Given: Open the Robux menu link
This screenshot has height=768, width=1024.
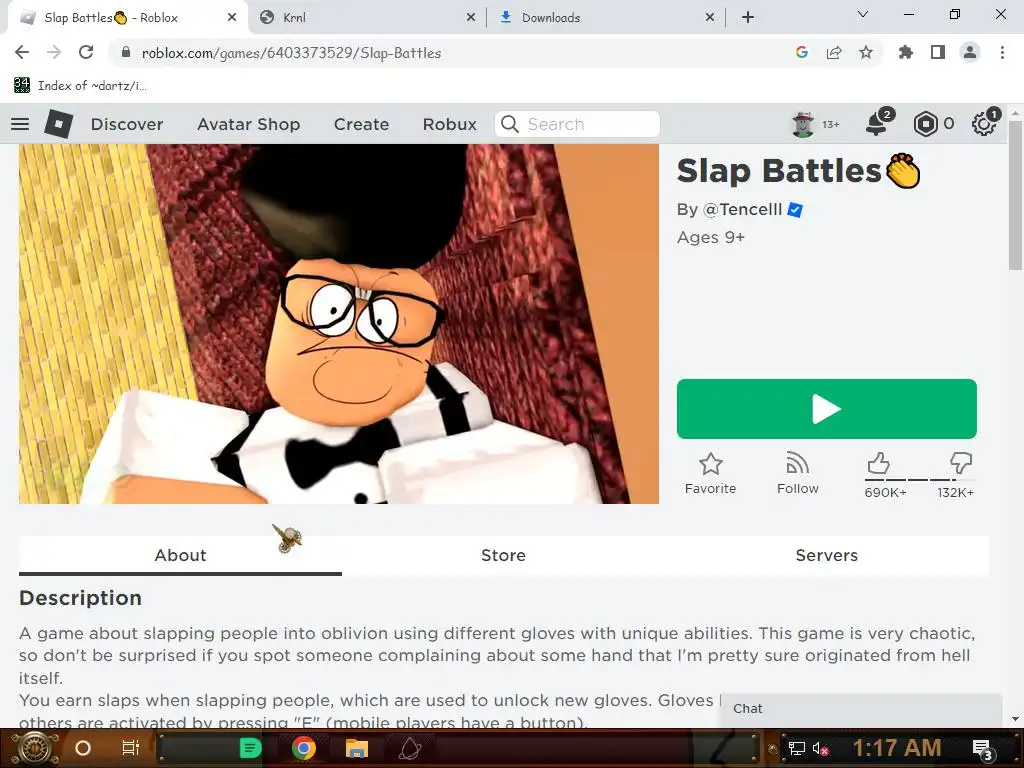Looking at the screenshot, I should (449, 124).
